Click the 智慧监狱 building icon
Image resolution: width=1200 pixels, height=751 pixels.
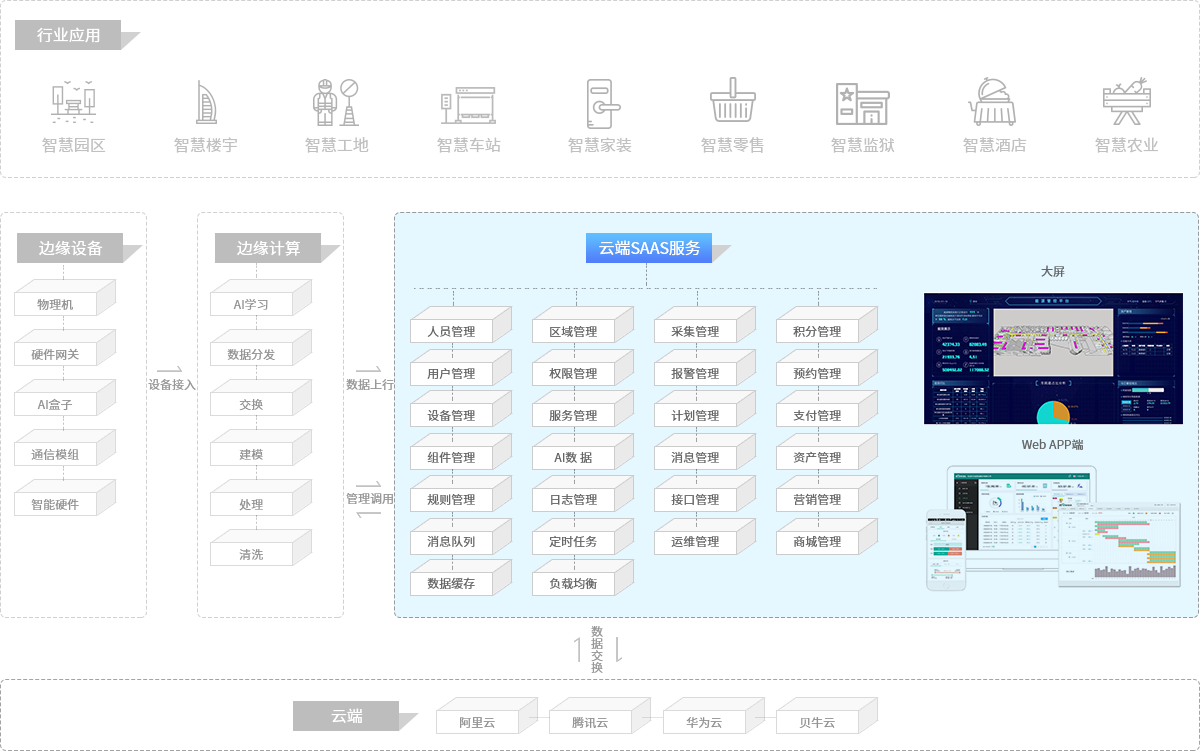point(862,103)
